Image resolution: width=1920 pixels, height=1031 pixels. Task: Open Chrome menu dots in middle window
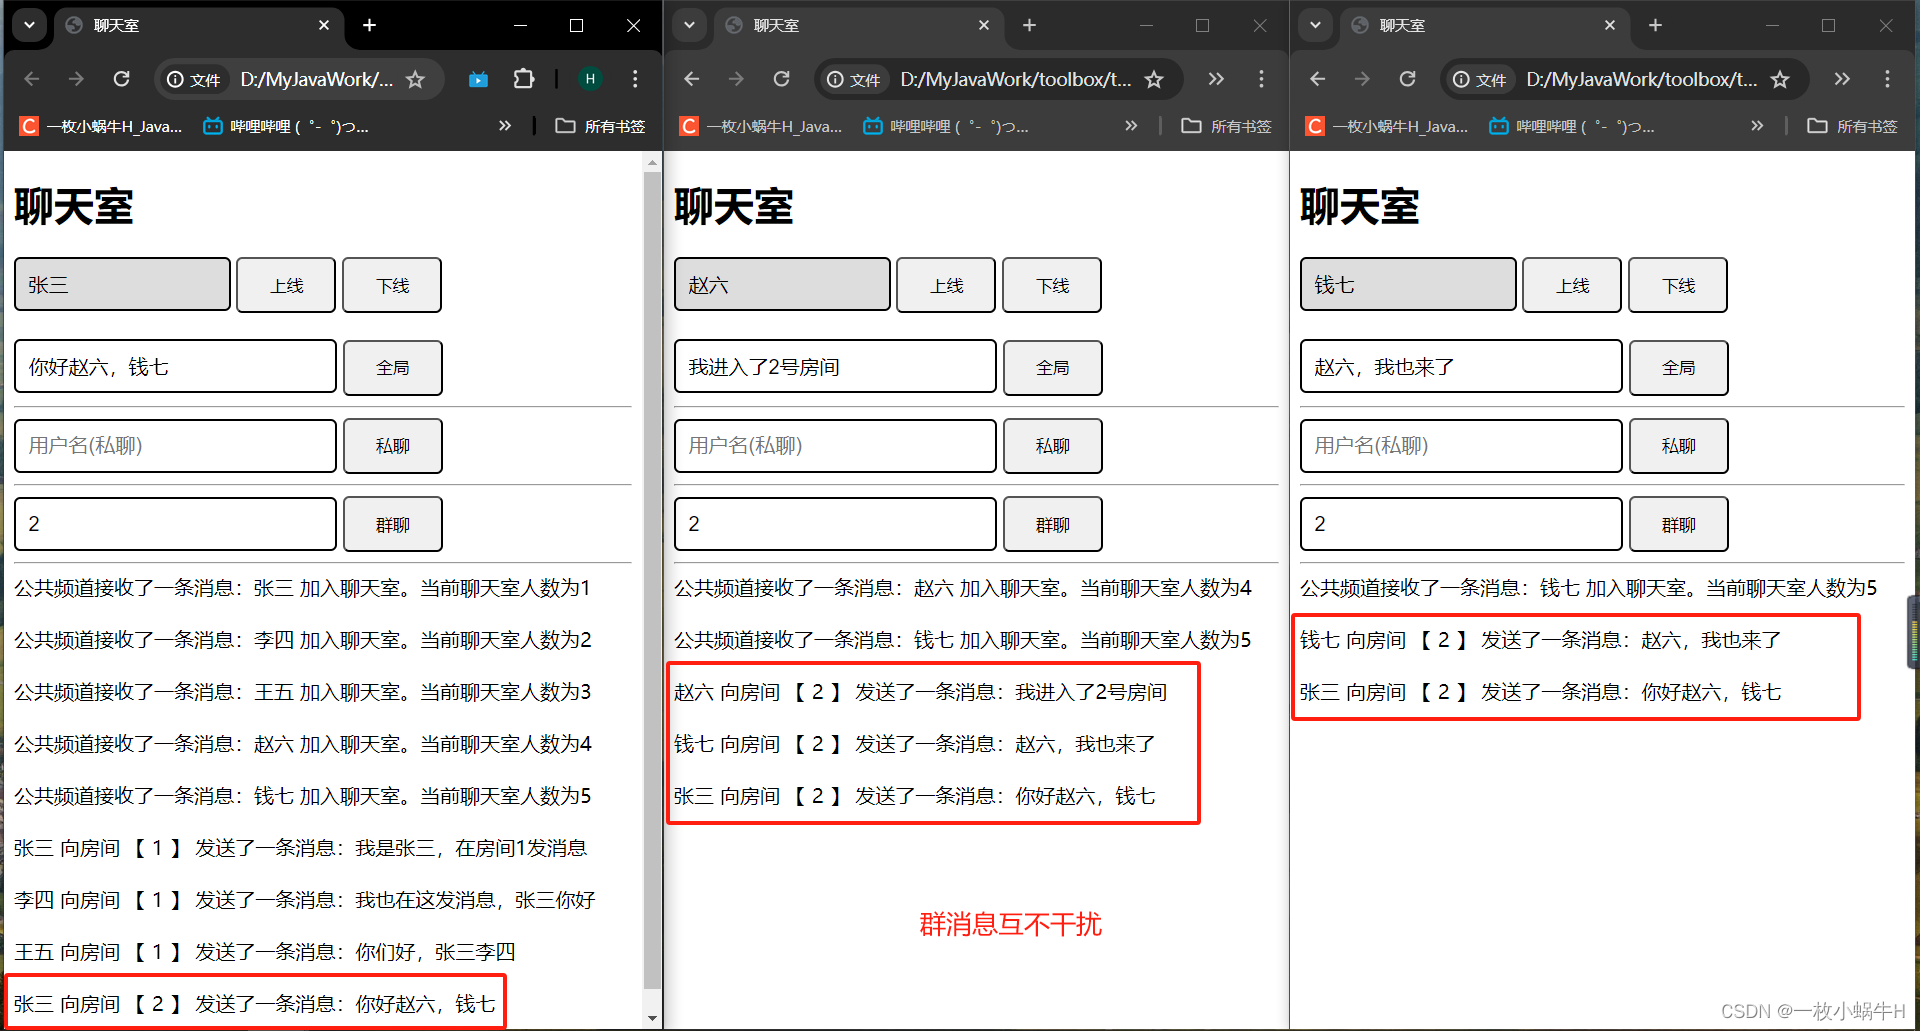pos(1261,79)
